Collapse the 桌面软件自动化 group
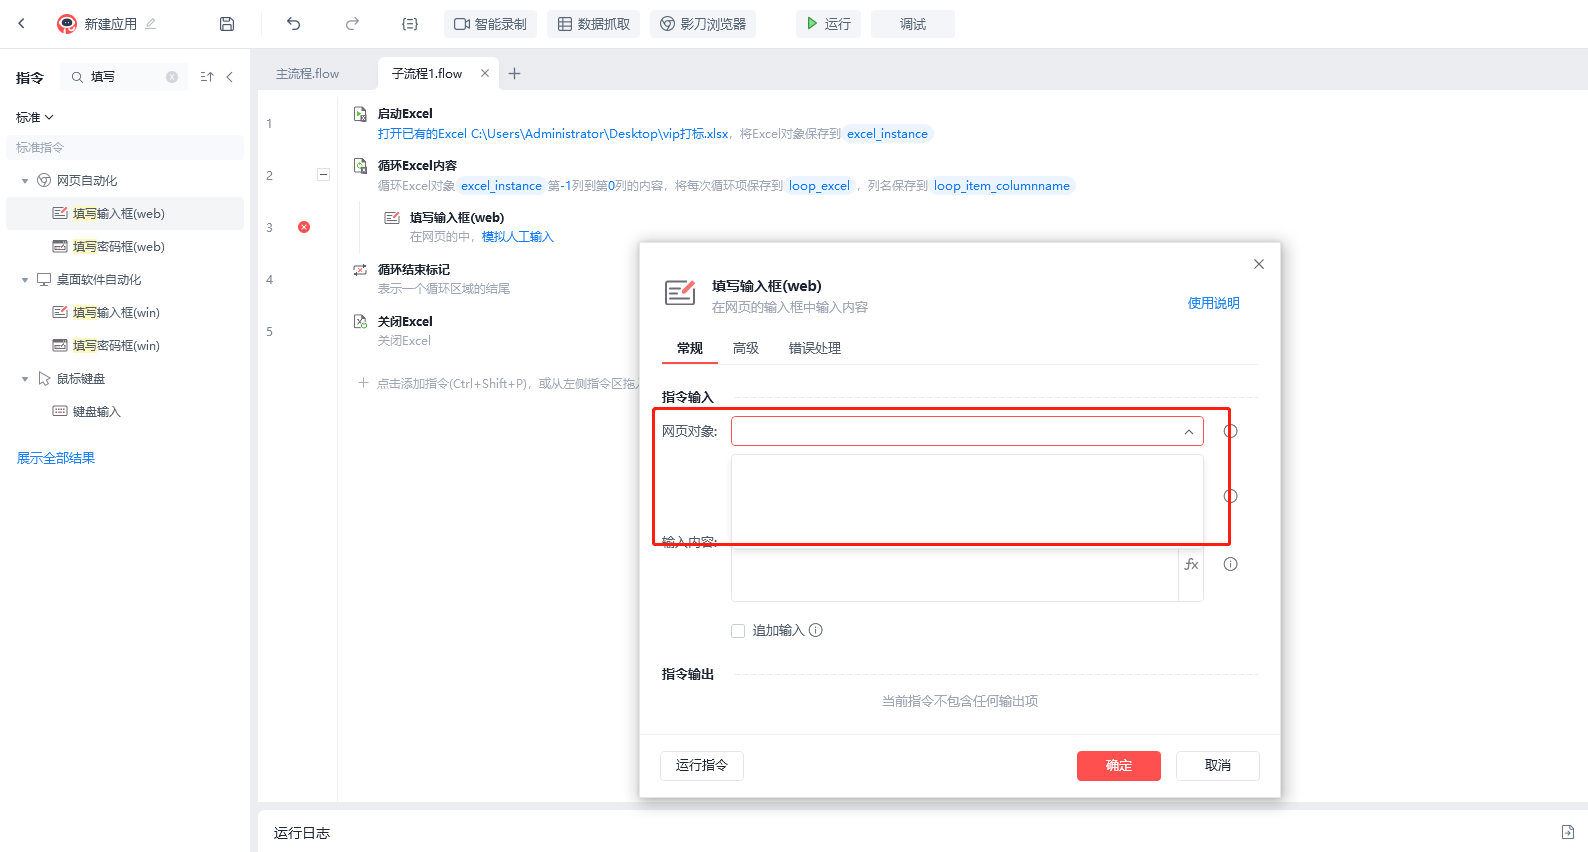Screen dimensions: 1588x852 25,280
